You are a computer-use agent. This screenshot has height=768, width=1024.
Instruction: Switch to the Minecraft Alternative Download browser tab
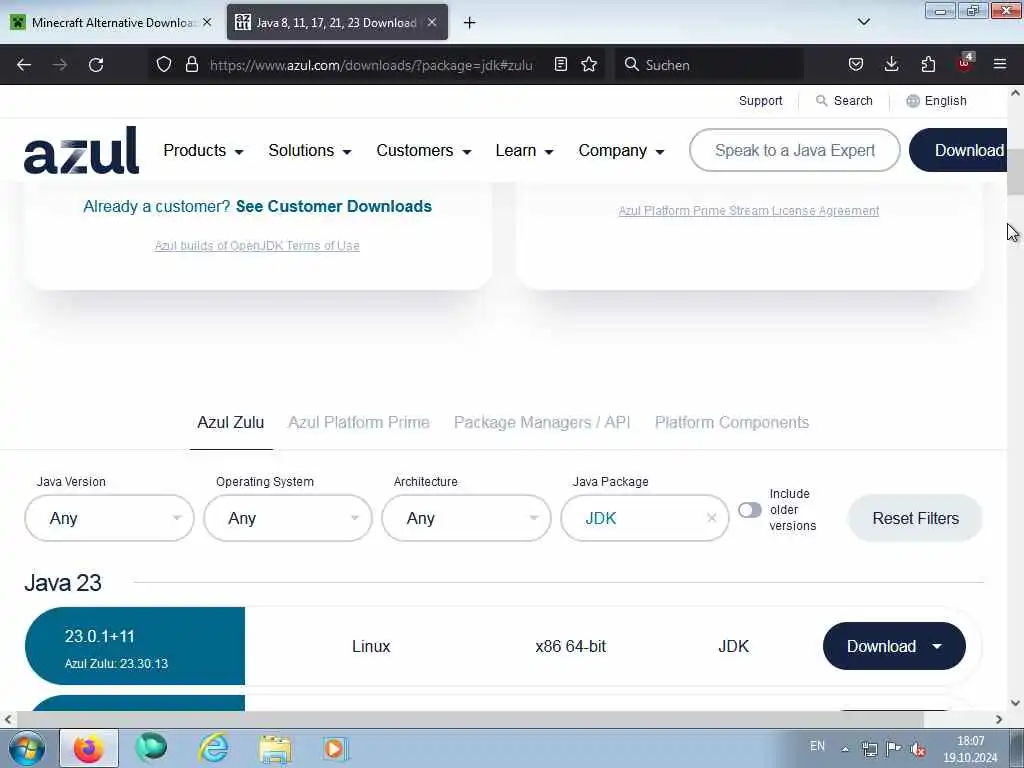[111, 22]
